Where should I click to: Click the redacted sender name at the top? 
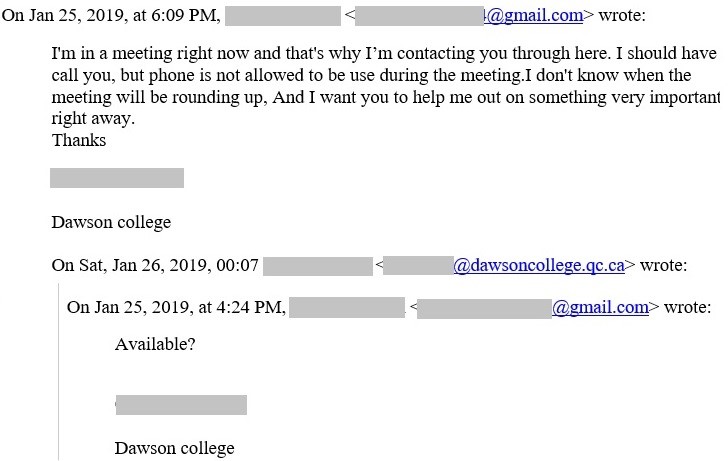click(x=283, y=16)
